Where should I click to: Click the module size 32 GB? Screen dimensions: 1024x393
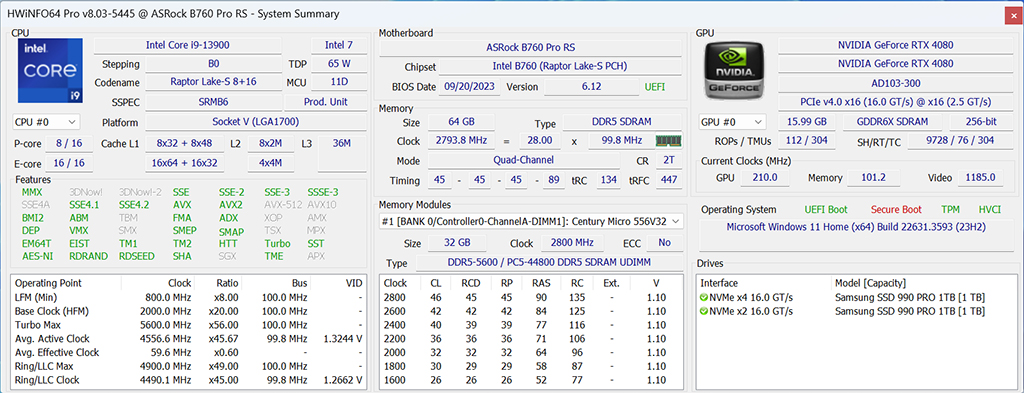point(456,243)
